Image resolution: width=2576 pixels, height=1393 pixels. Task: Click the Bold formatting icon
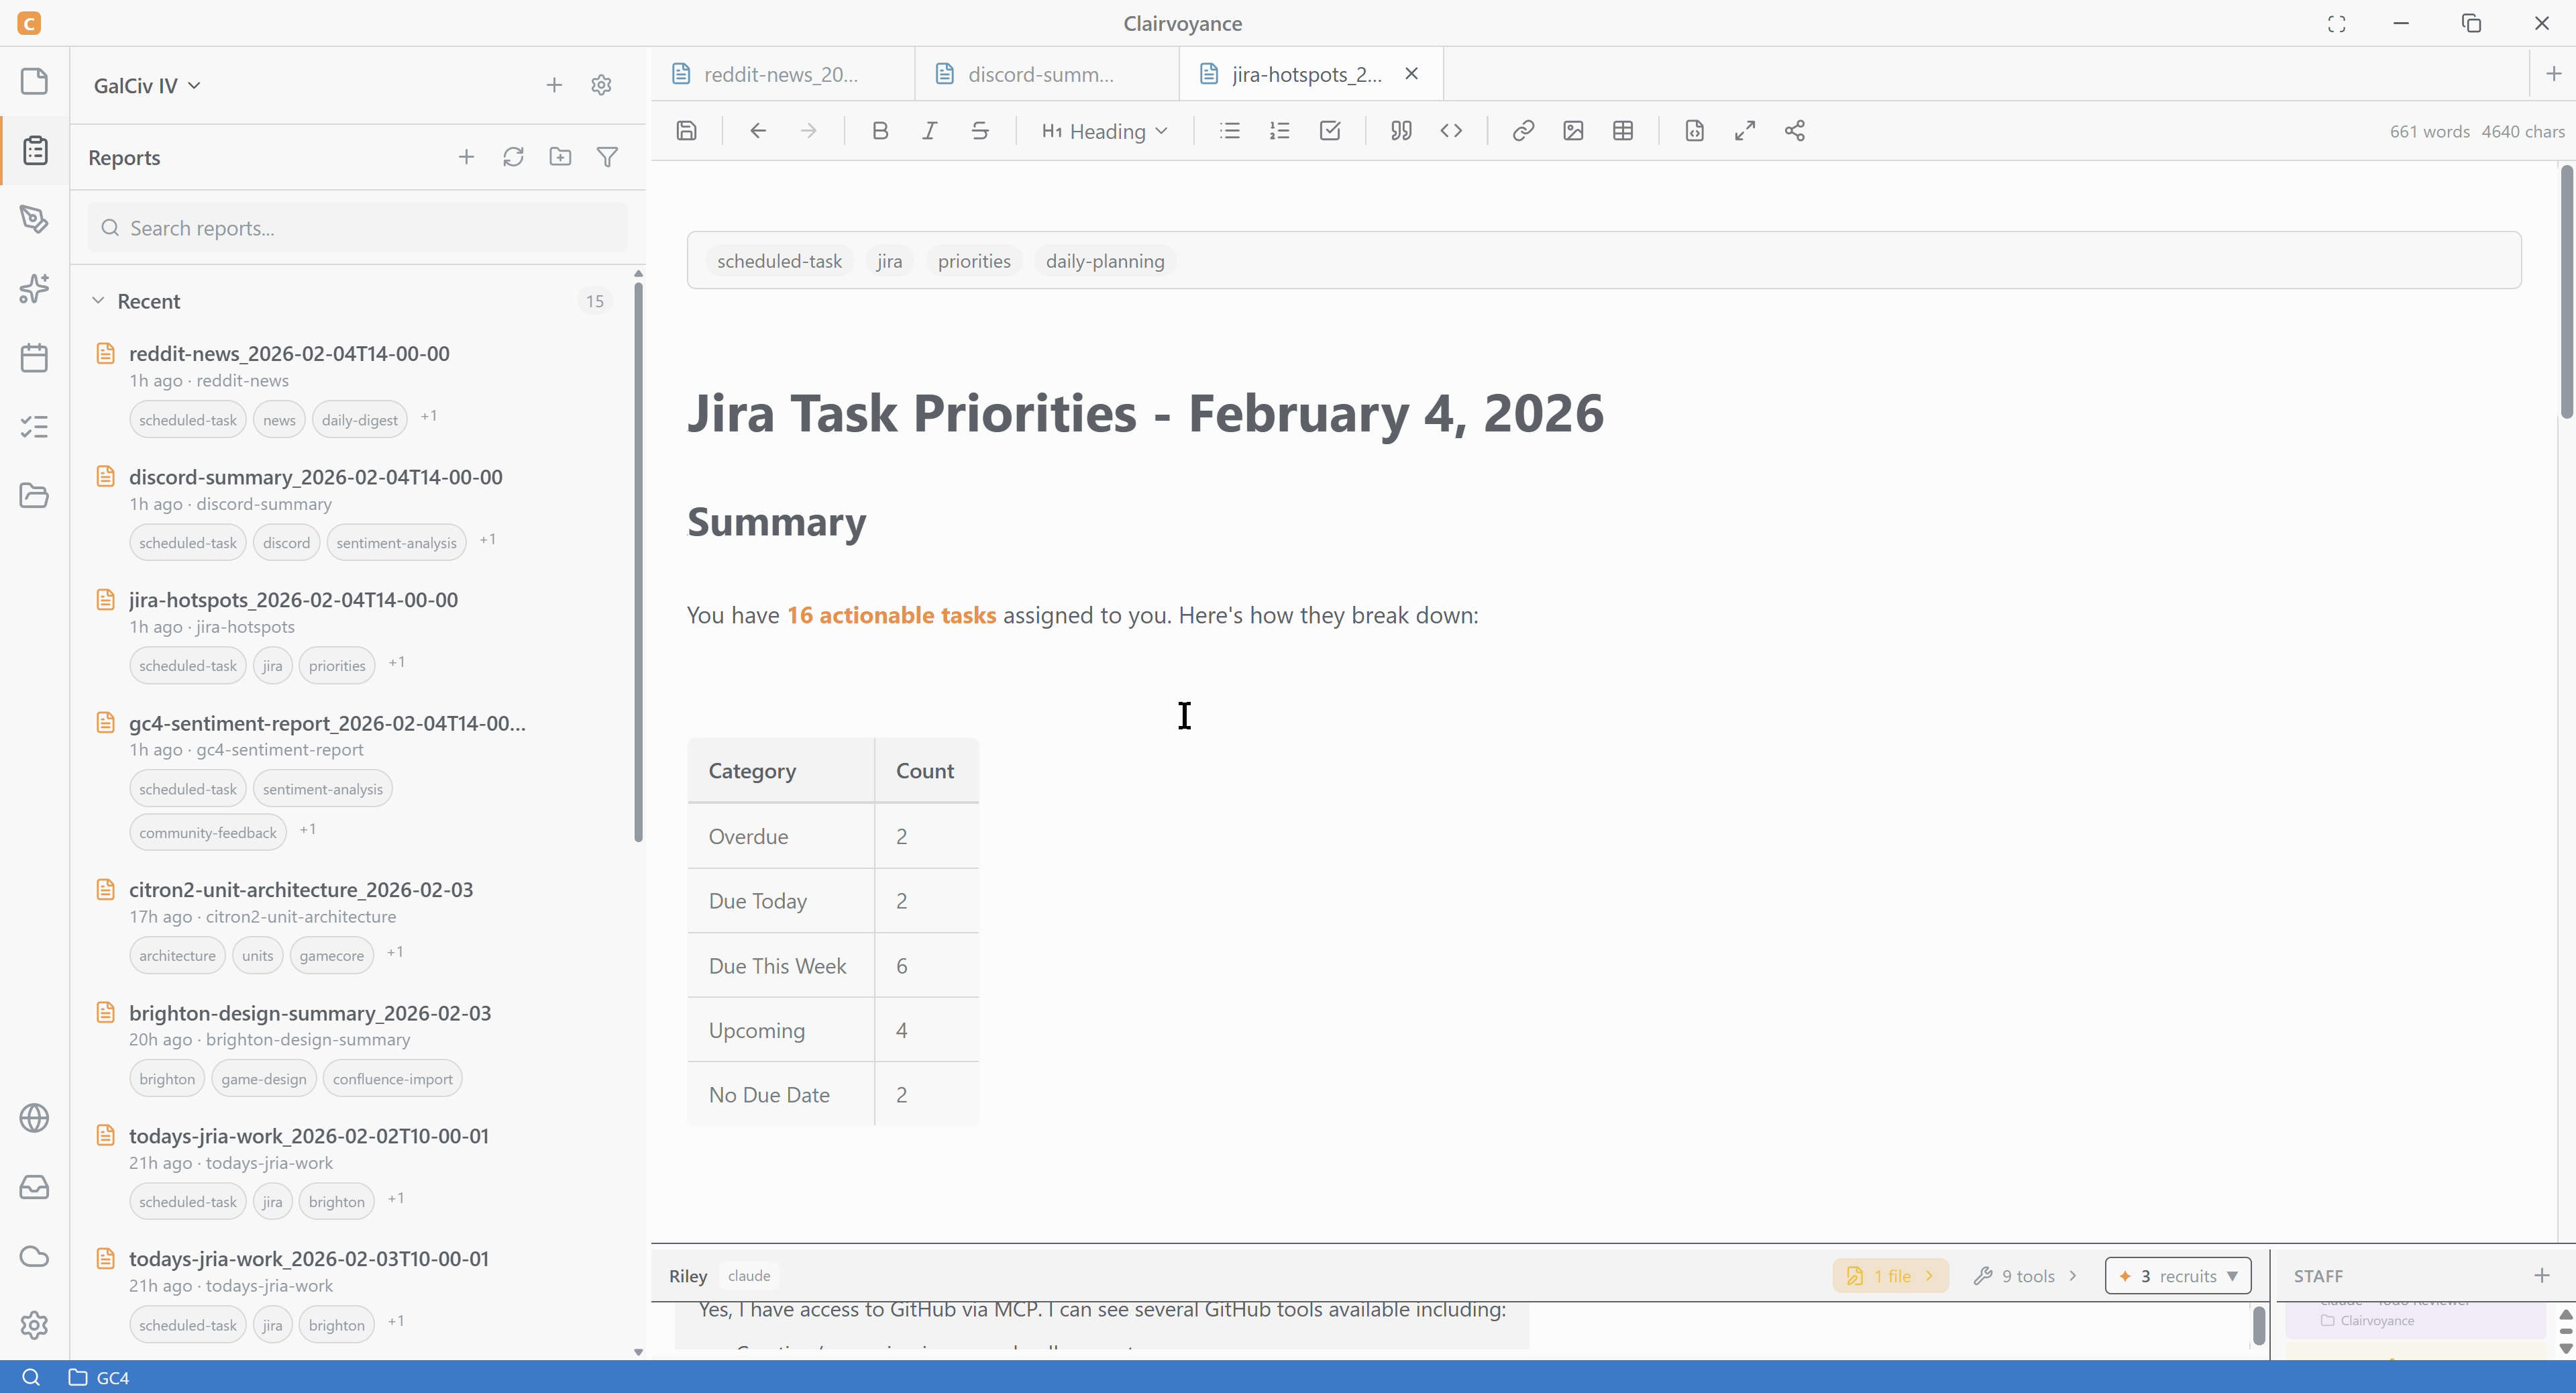pos(880,131)
